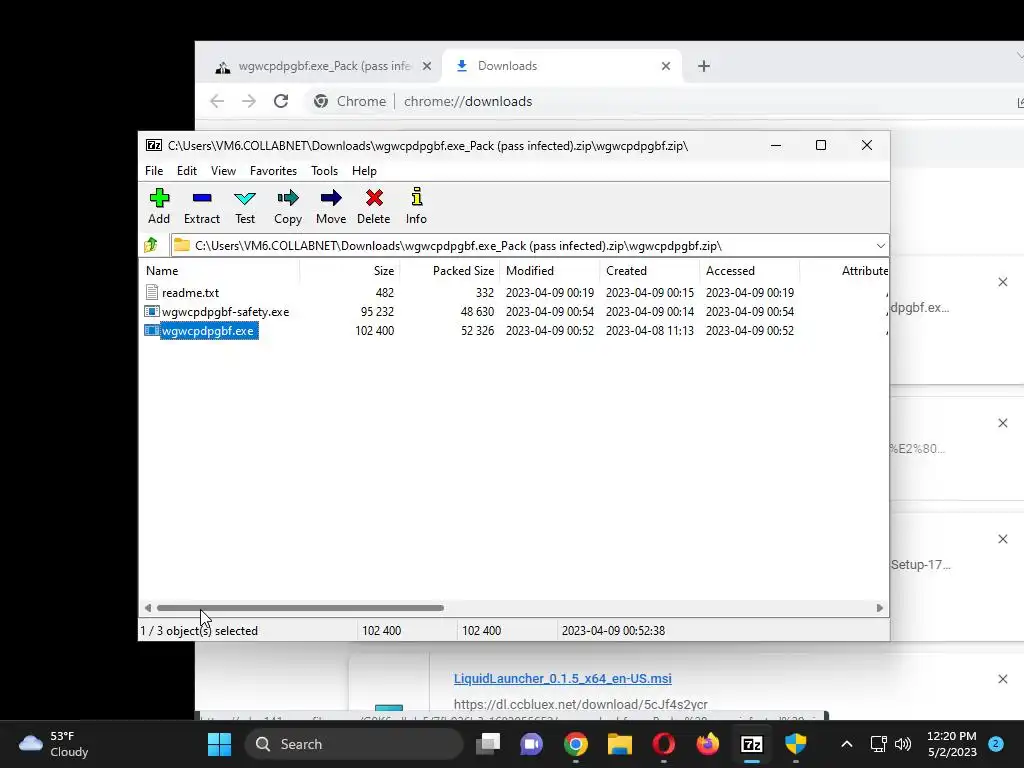1024x768 pixels.
Task: Sort files by Size column
Action: pos(350,270)
